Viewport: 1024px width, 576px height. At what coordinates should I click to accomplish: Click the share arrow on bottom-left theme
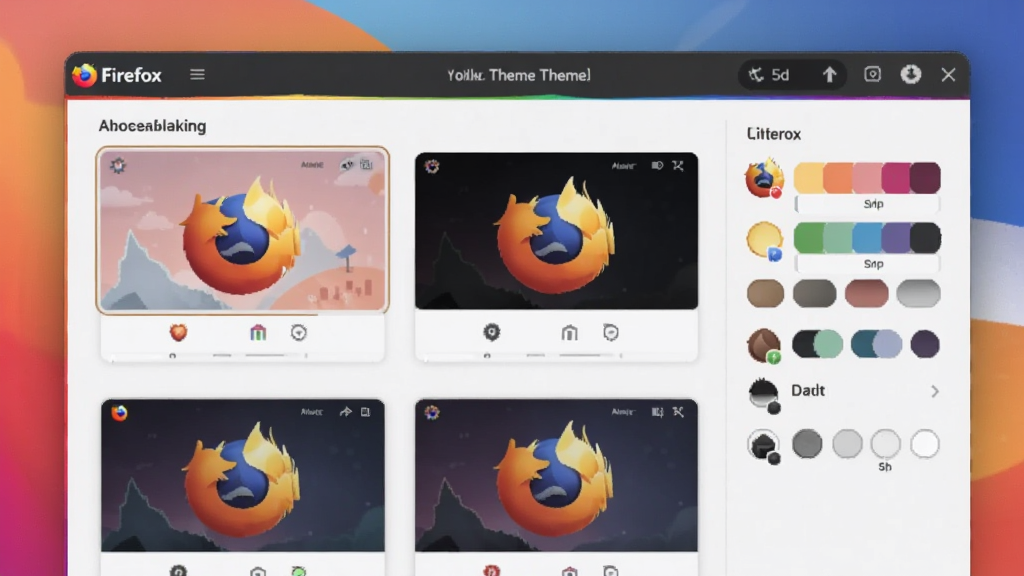pyautogui.click(x=345, y=411)
